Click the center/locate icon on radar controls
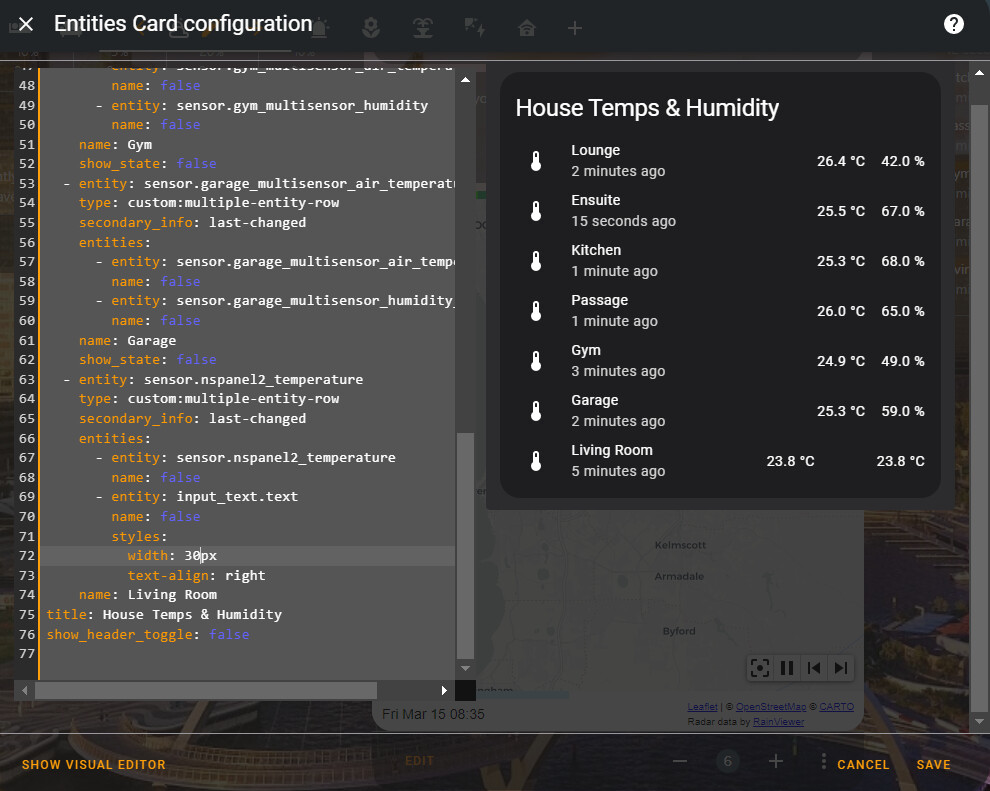This screenshot has height=791, width=990. [x=760, y=668]
